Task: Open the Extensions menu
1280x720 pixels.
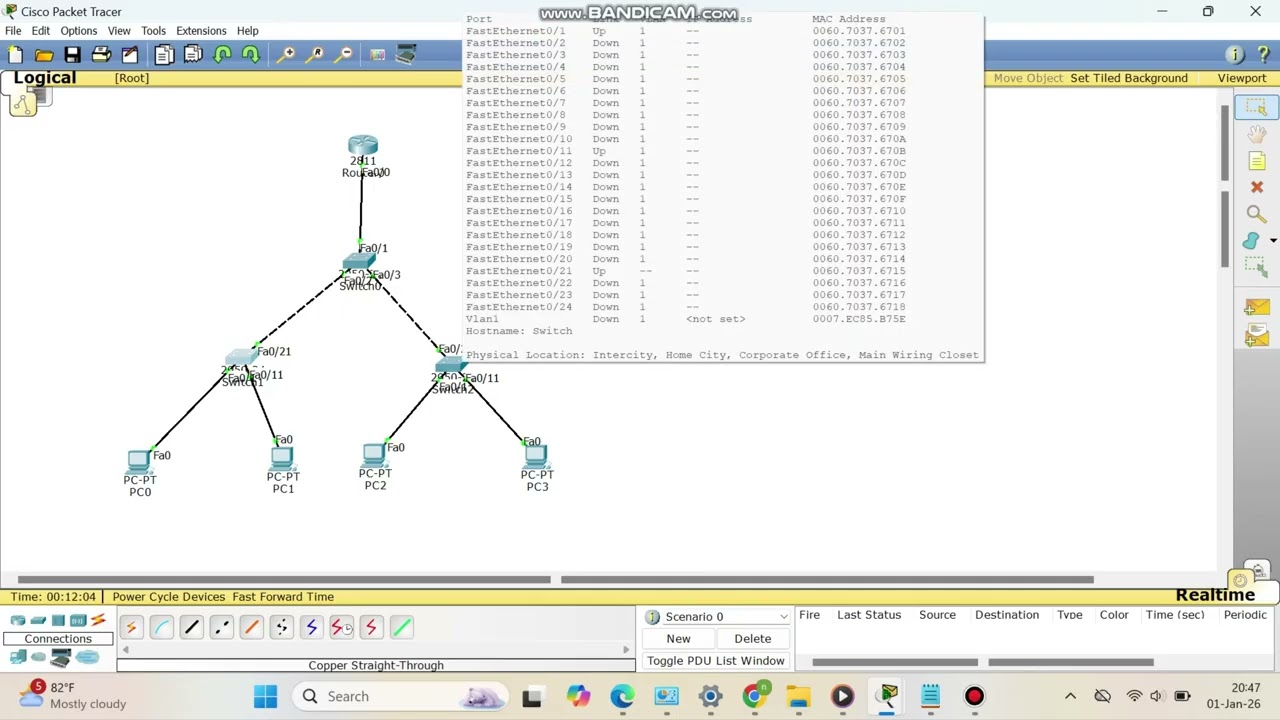Action: pos(202,31)
